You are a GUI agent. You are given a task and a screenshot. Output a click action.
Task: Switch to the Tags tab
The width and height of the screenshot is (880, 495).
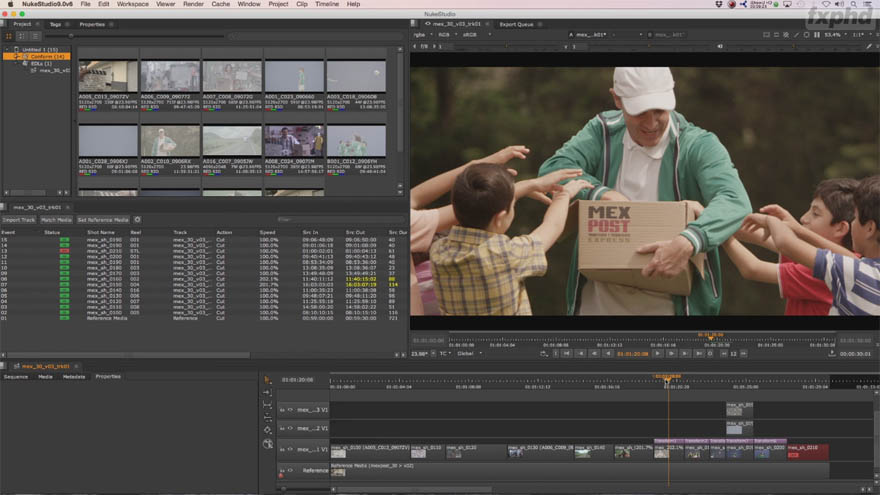(55, 24)
